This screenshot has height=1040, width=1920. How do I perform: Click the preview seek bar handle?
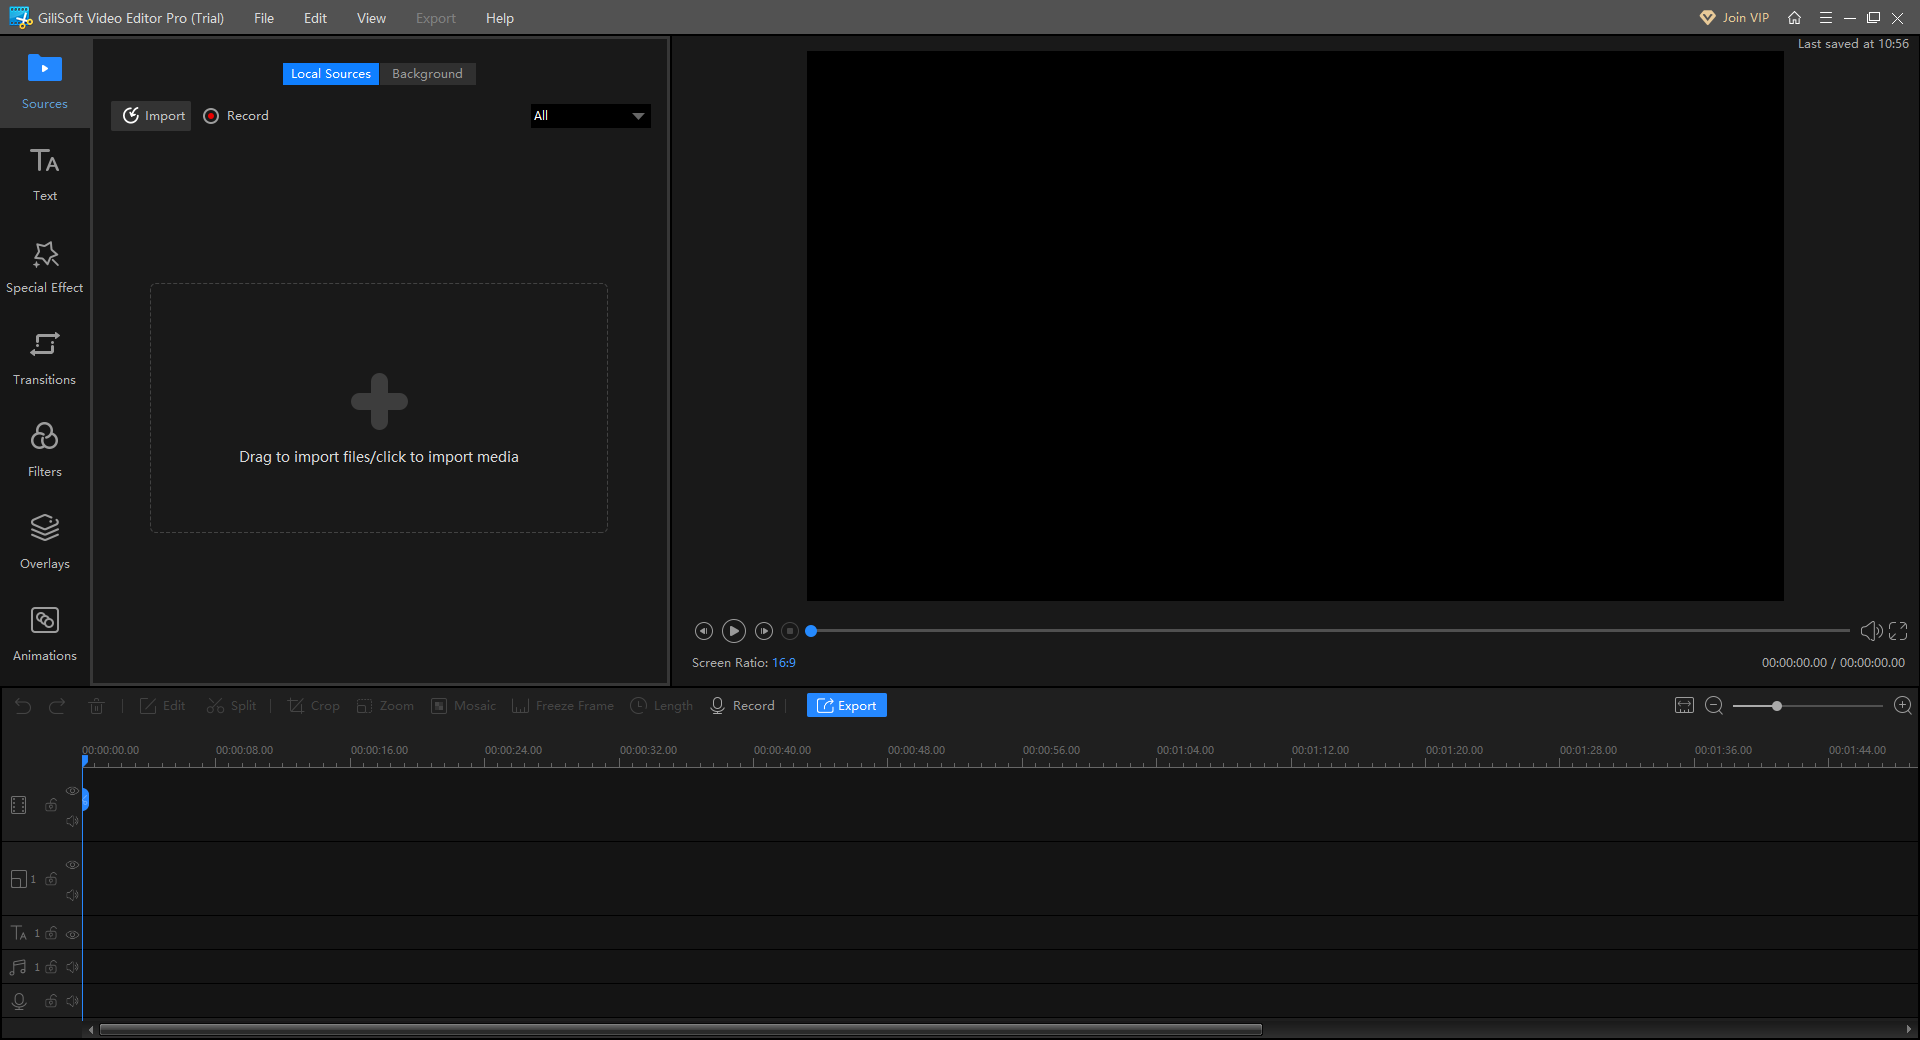pos(812,631)
